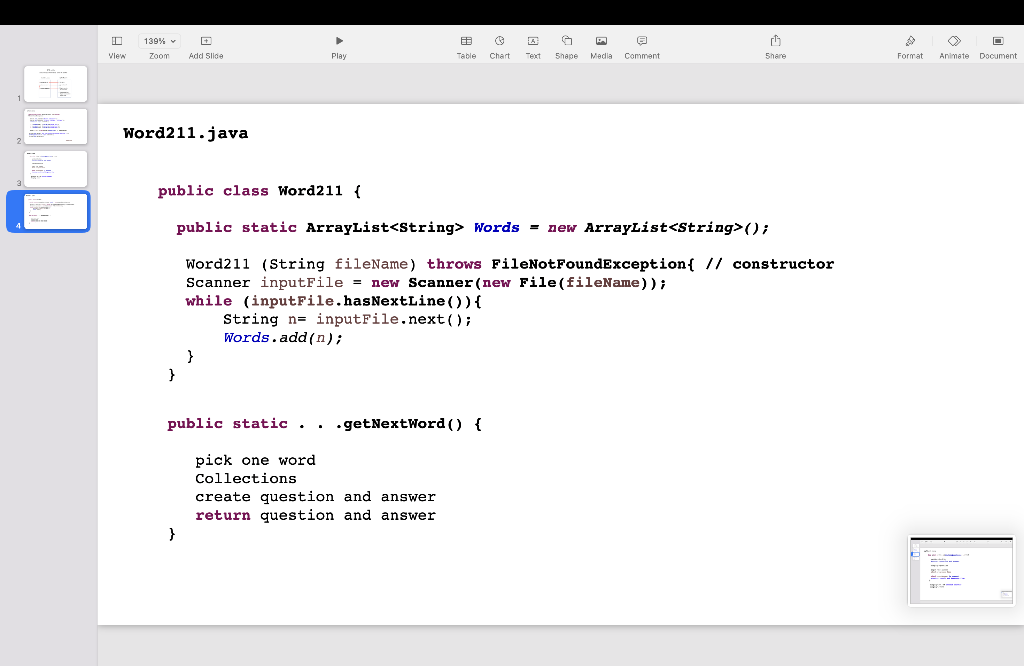The image size is (1024, 666).
Task: Add a Text box
Action: point(532,40)
